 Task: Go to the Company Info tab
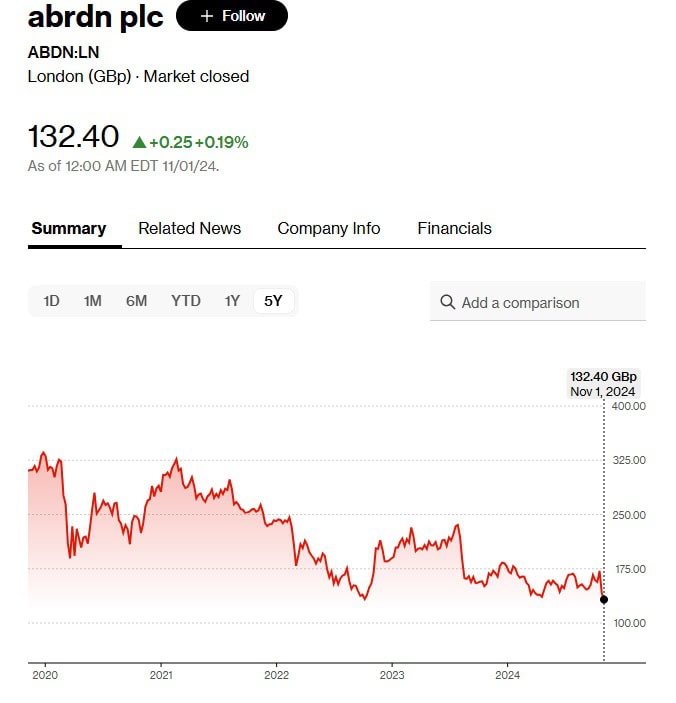click(328, 228)
